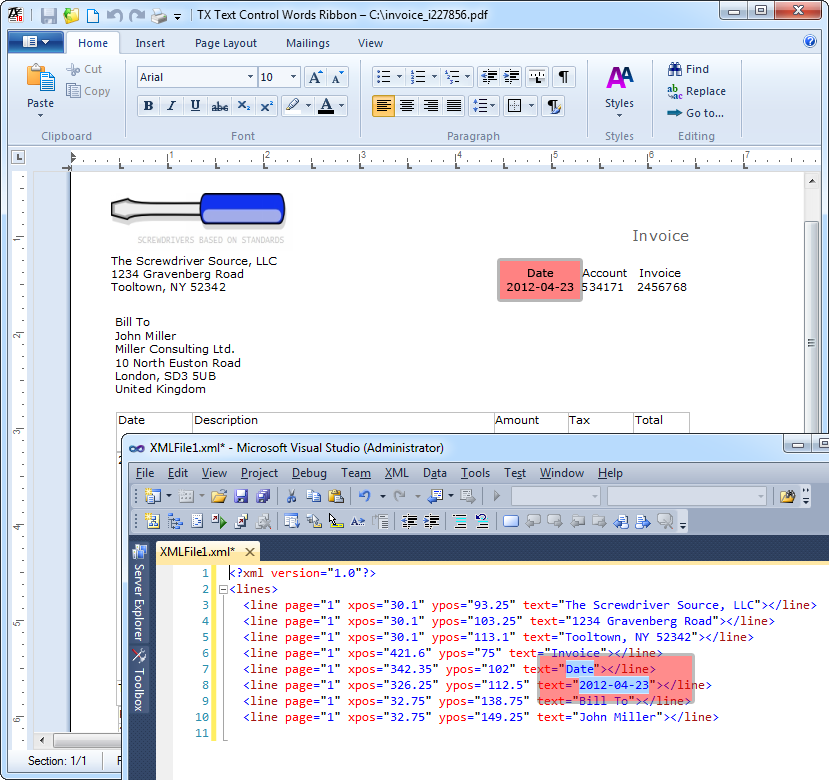
Task: Click the Cut button in Clipboard group
Action: (x=84, y=69)
